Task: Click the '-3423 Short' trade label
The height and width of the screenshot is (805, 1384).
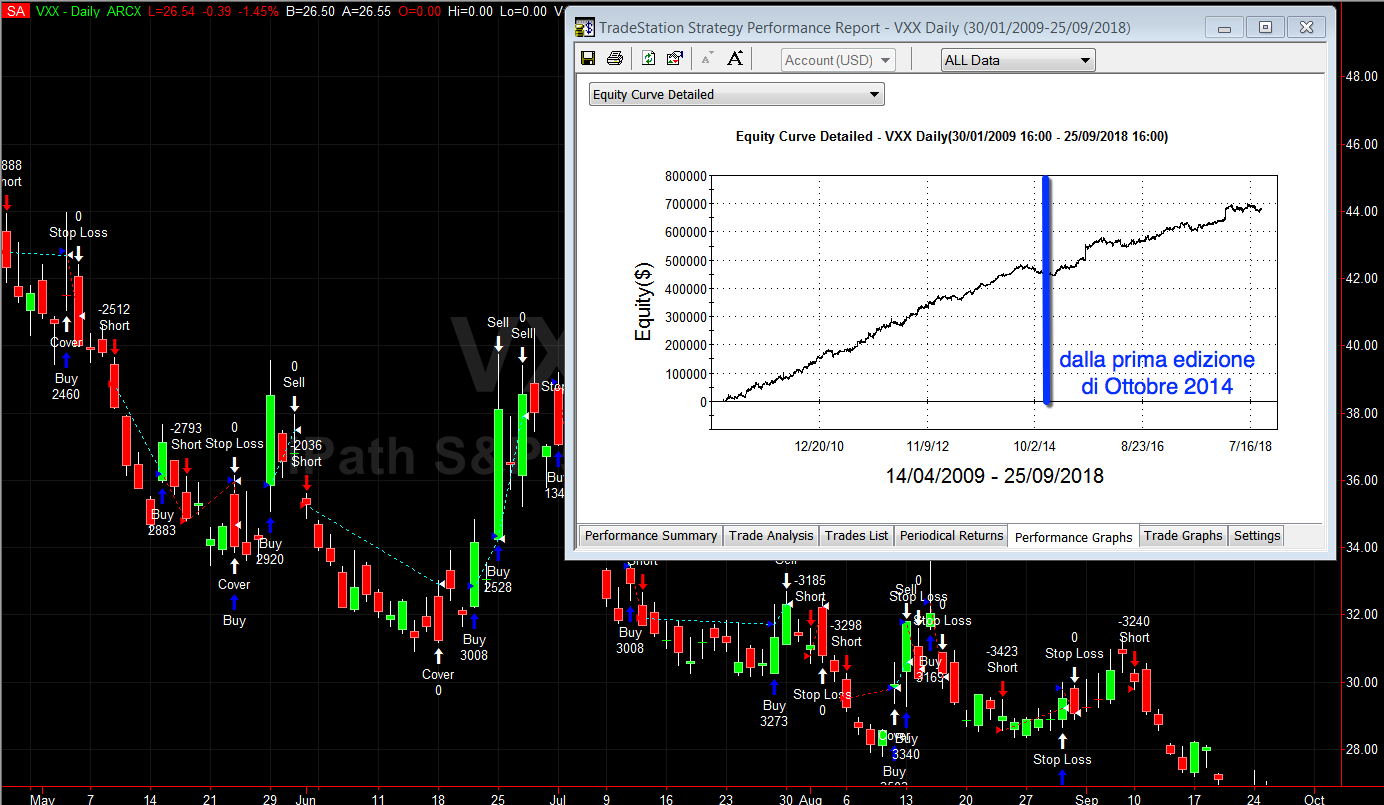Action: click(x=1003, y=660)
